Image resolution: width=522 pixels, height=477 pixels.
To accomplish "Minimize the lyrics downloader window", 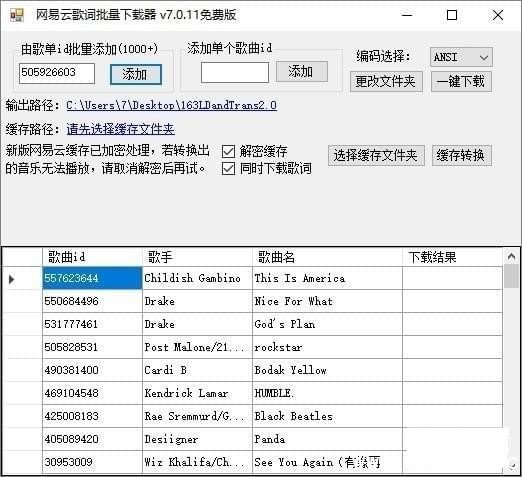I will tap(407, 15).
